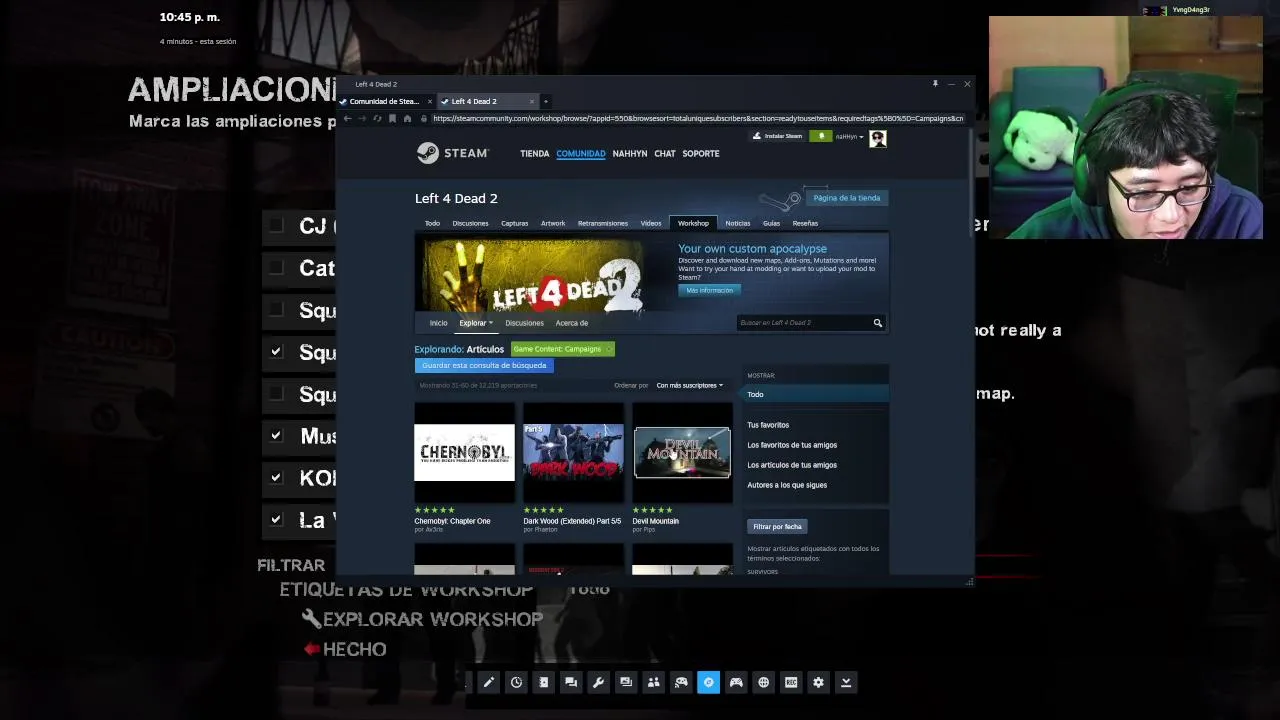Image resolution: width=1280 pixels, height=720 pixels.
Task: Click the browser back arrow
Action: pos(347,118)
